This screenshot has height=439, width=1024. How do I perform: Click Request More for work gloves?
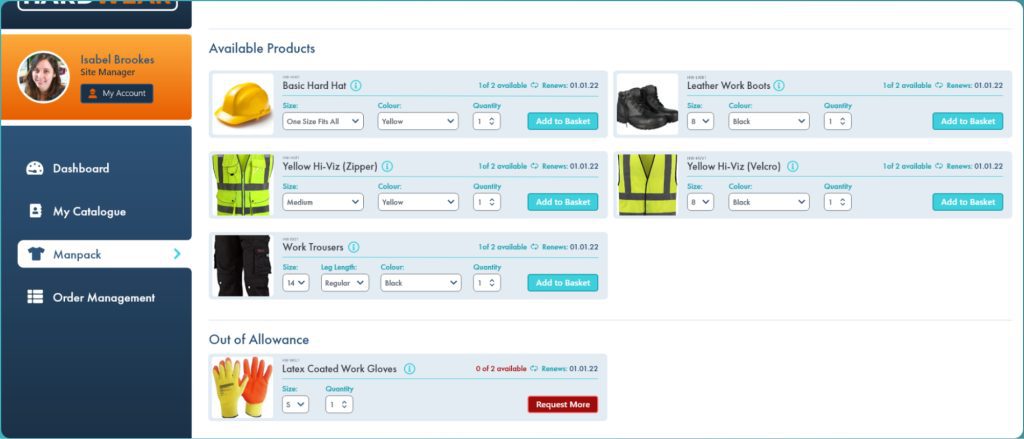(x=562, y=405)
